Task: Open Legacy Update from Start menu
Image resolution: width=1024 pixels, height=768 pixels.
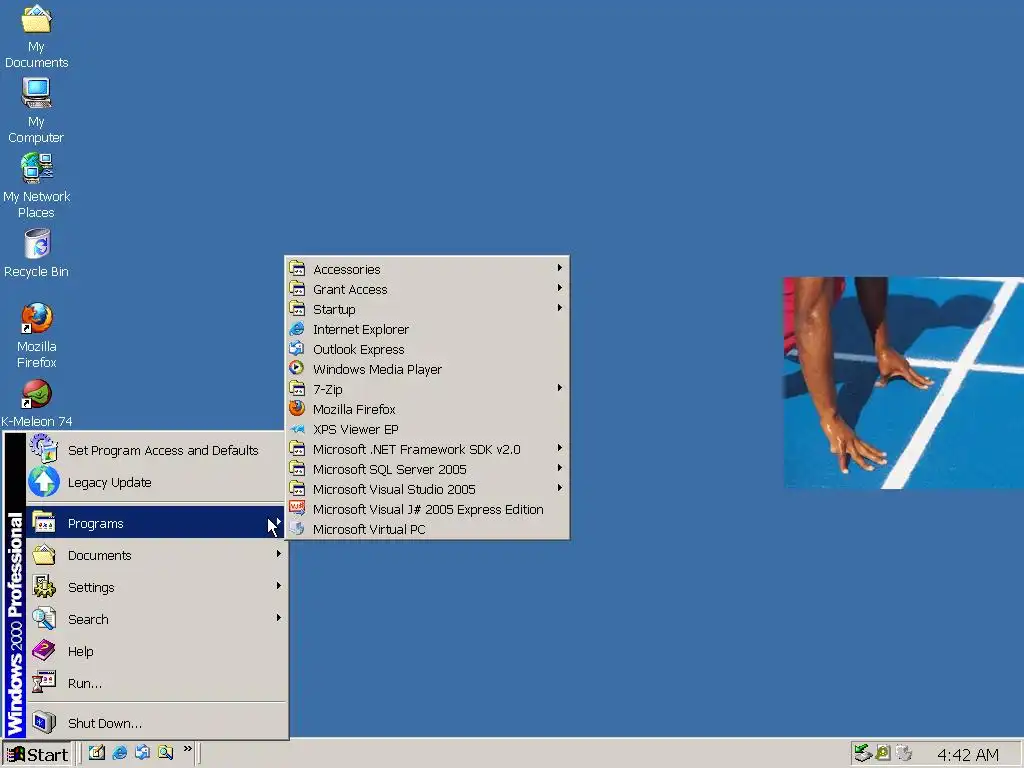Action: click(x=155, y=482)
